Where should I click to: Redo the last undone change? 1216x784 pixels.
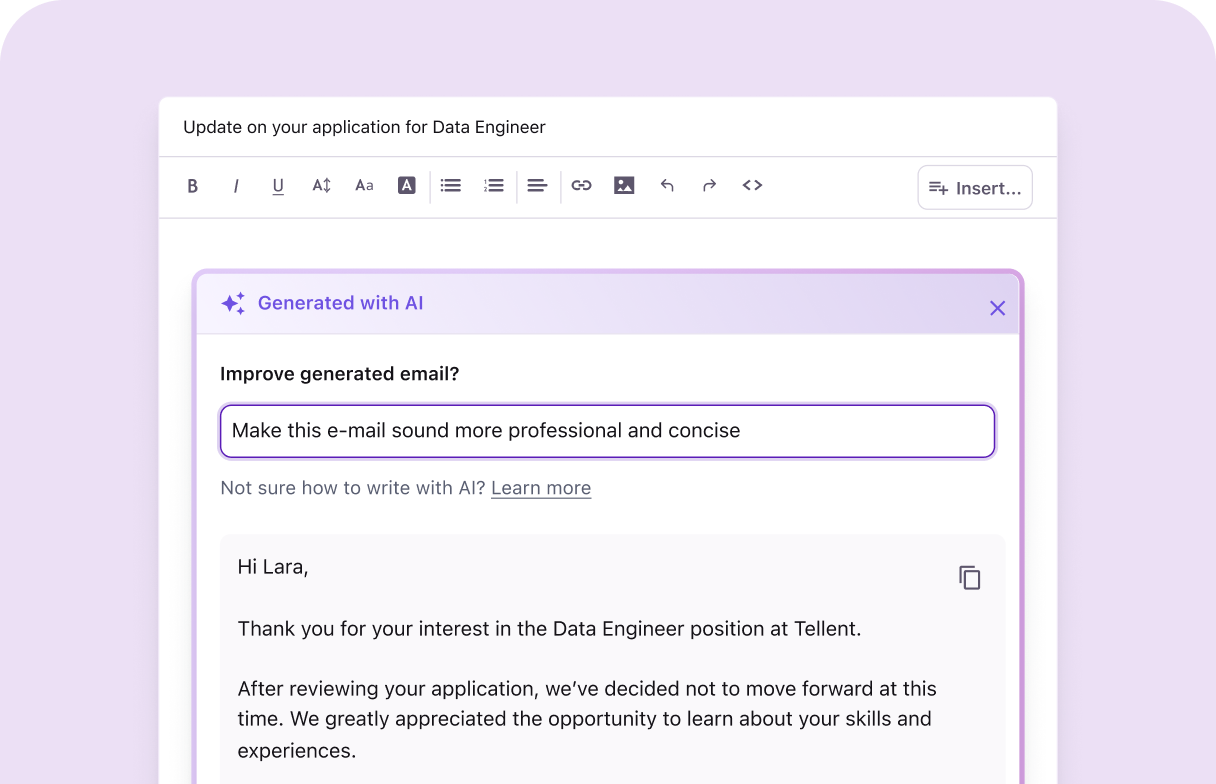coord(709,185)
